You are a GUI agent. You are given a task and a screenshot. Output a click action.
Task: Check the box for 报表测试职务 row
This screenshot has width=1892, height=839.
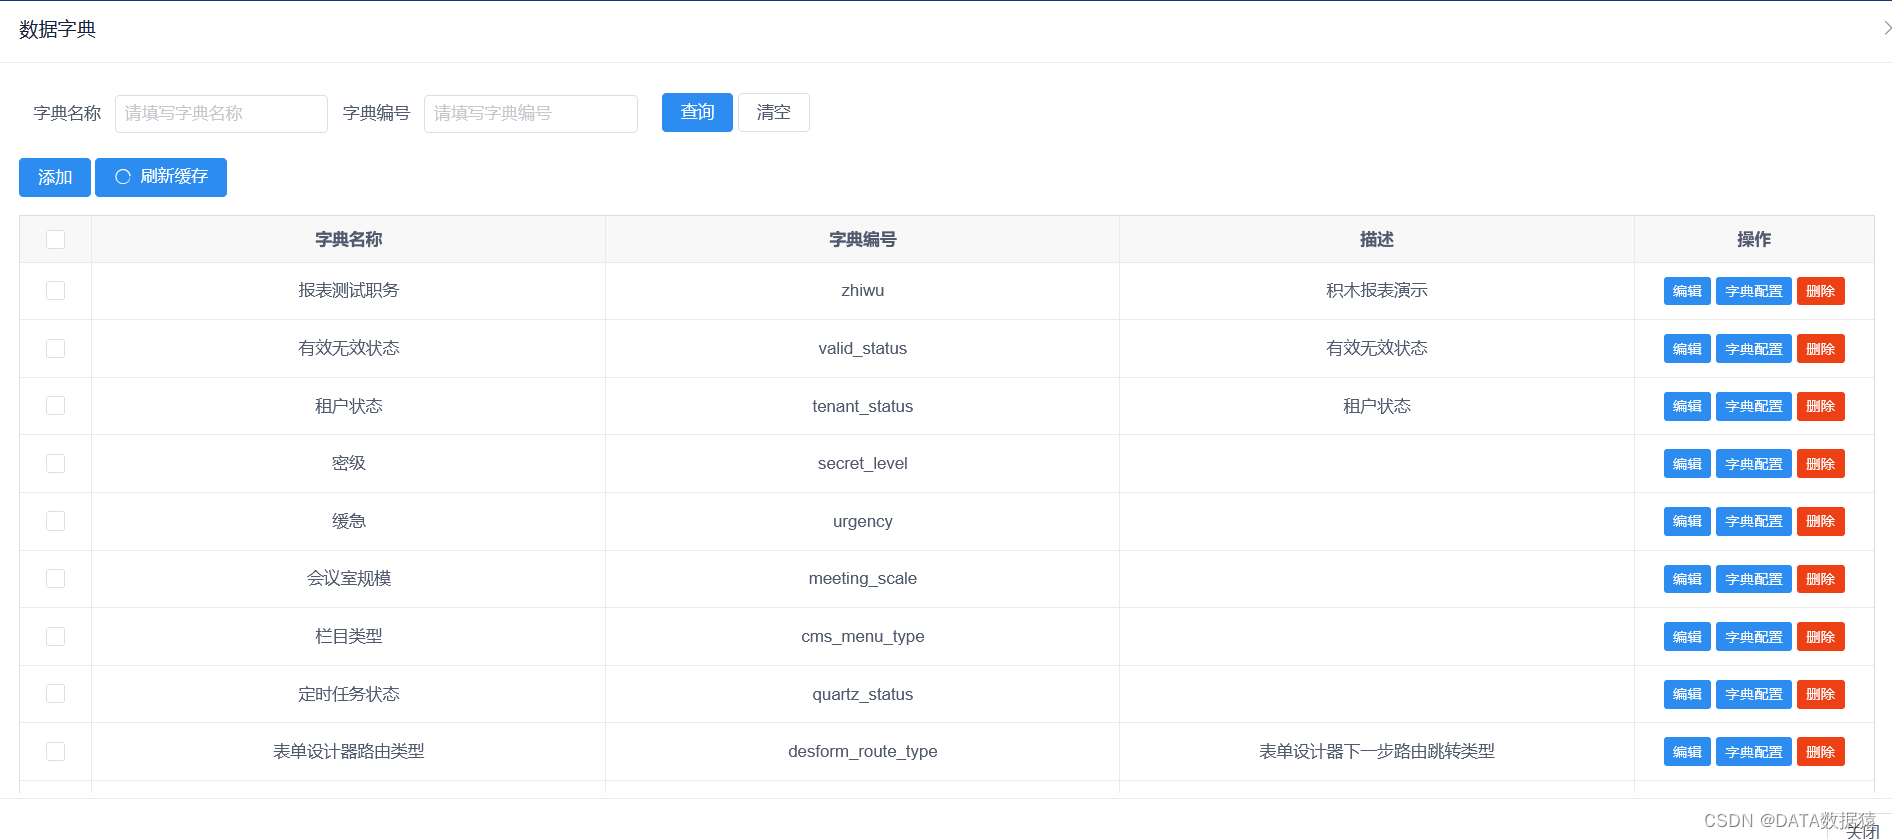[x=55, y=291]
